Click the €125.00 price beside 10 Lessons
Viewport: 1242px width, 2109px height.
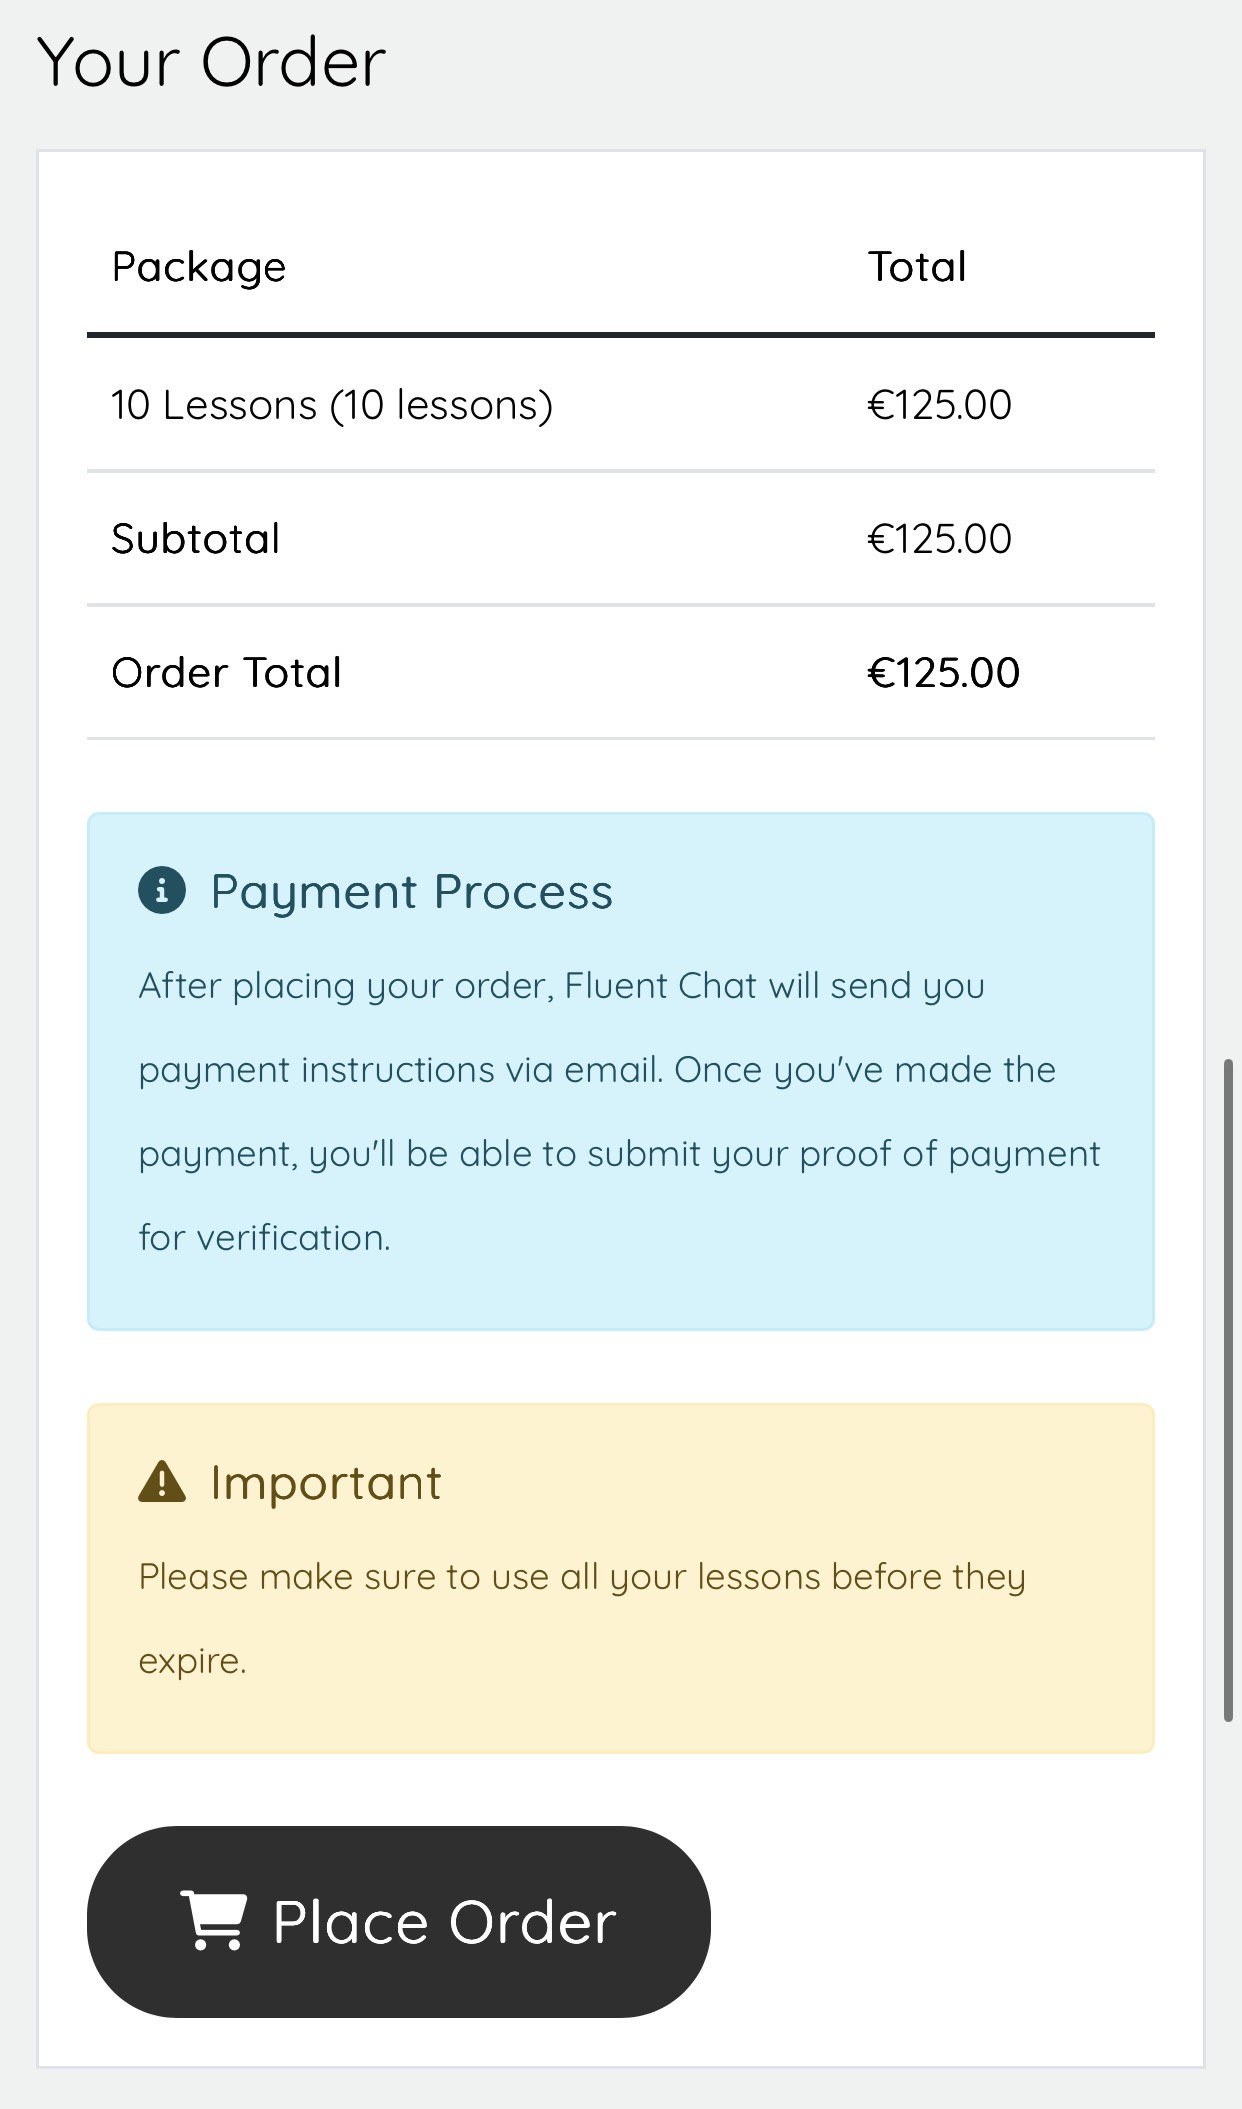940,404
